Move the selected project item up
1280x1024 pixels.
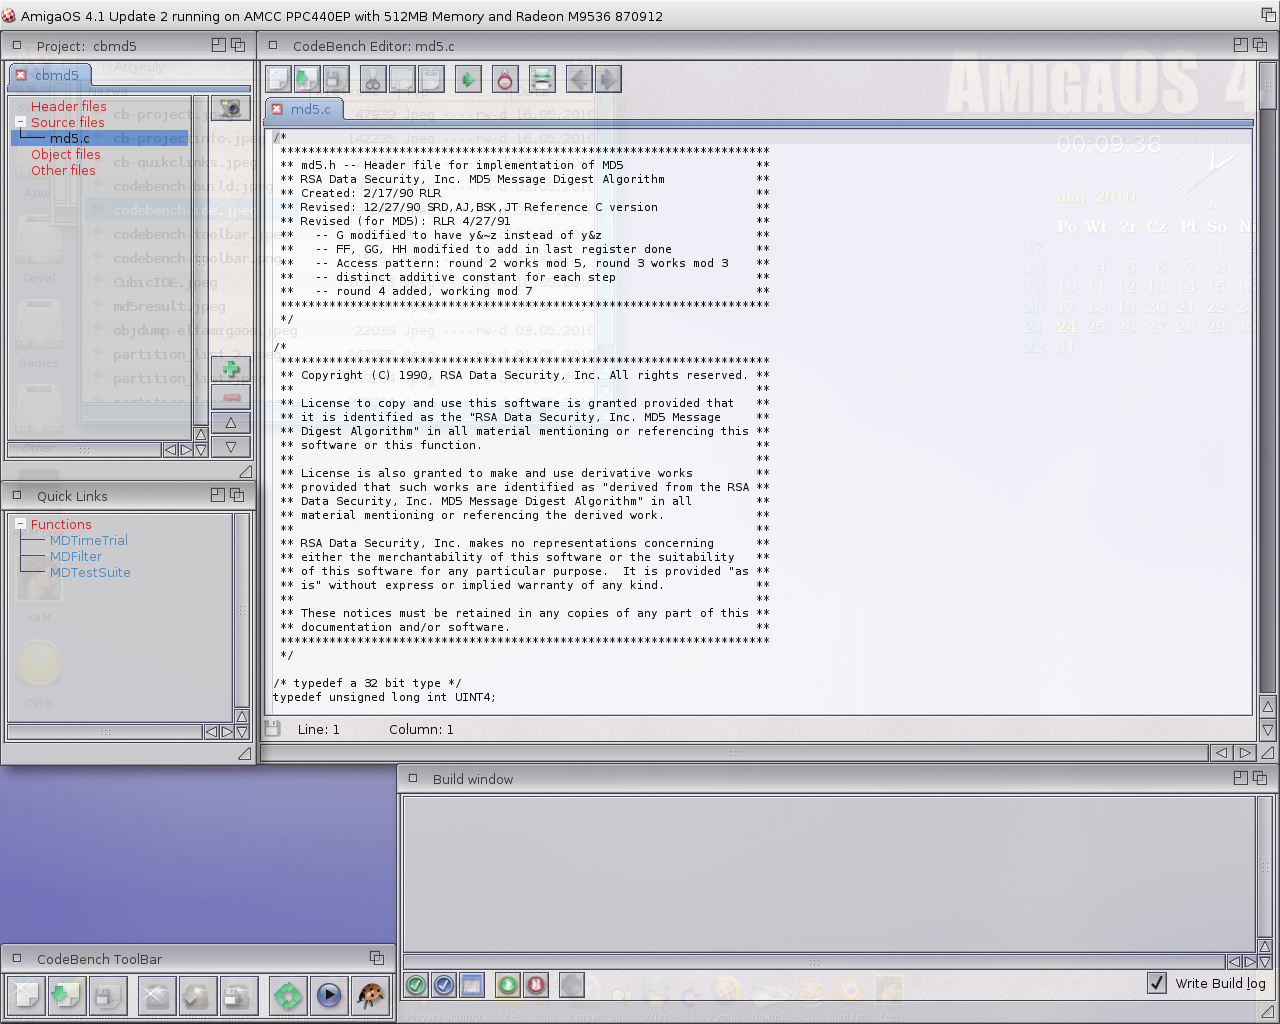tap(231, 422)
